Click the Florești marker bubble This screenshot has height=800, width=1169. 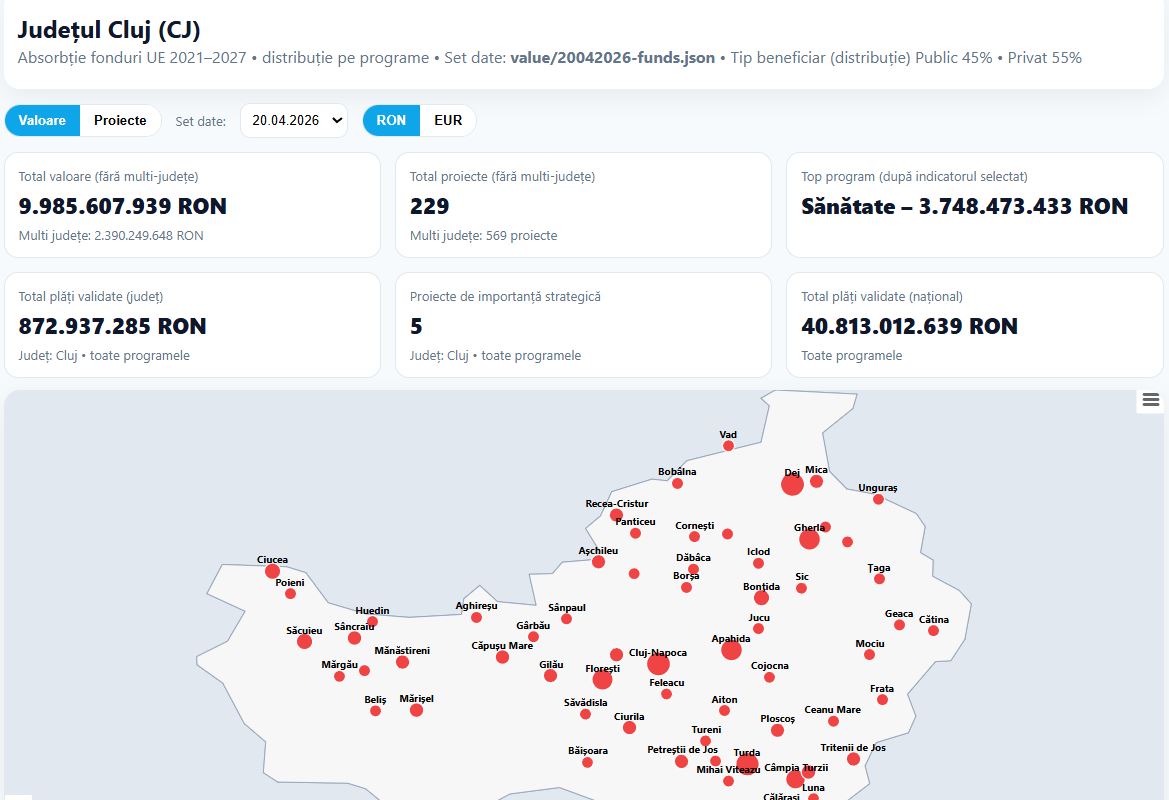(602, 680)
